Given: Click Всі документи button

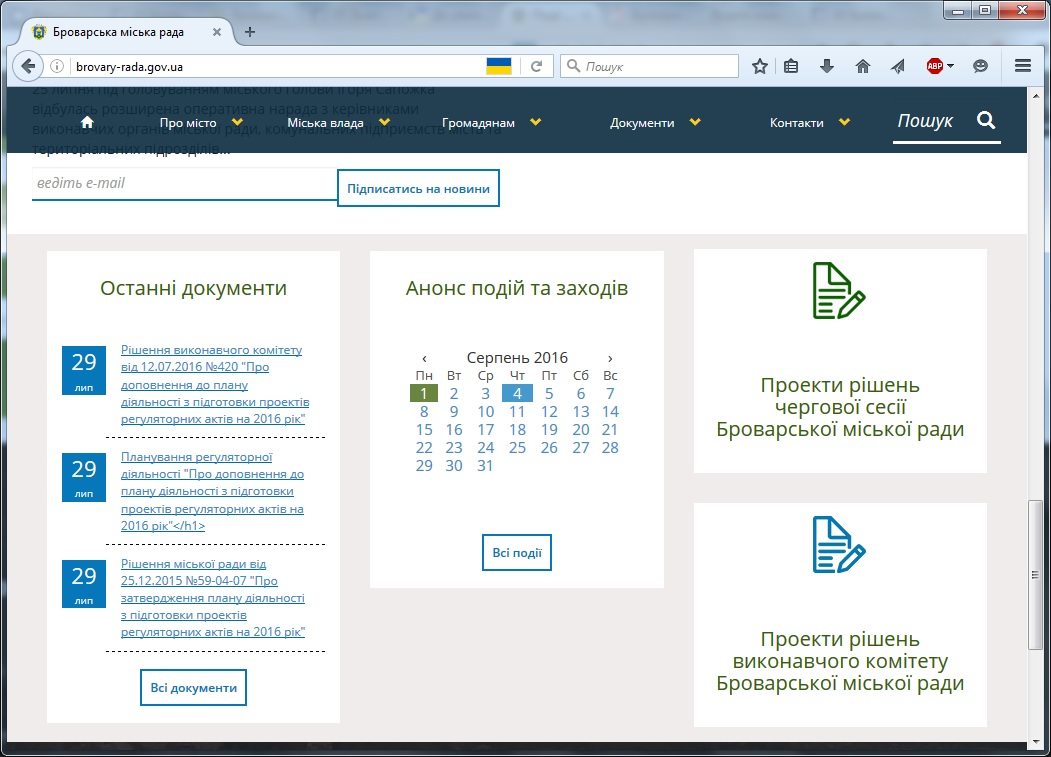Looking at the screenshot, I should tap(193, 687).
